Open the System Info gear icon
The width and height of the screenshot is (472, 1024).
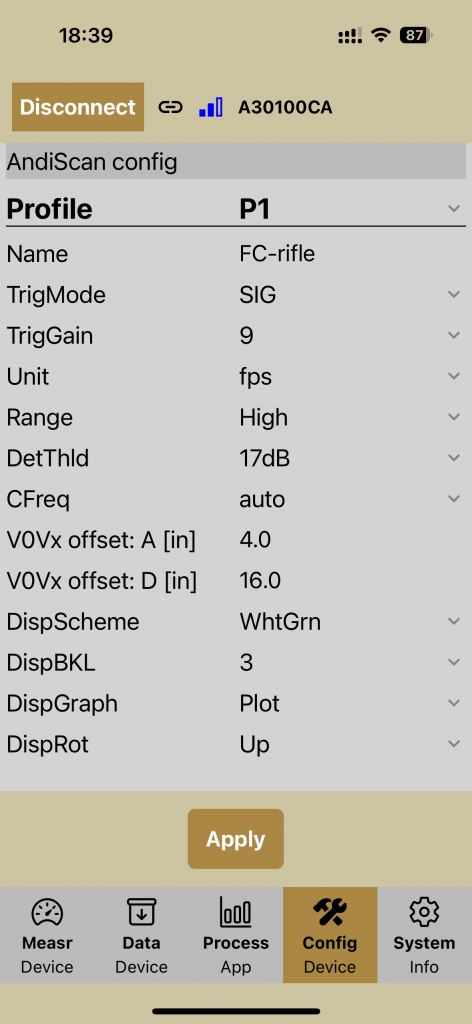[424, 912]
